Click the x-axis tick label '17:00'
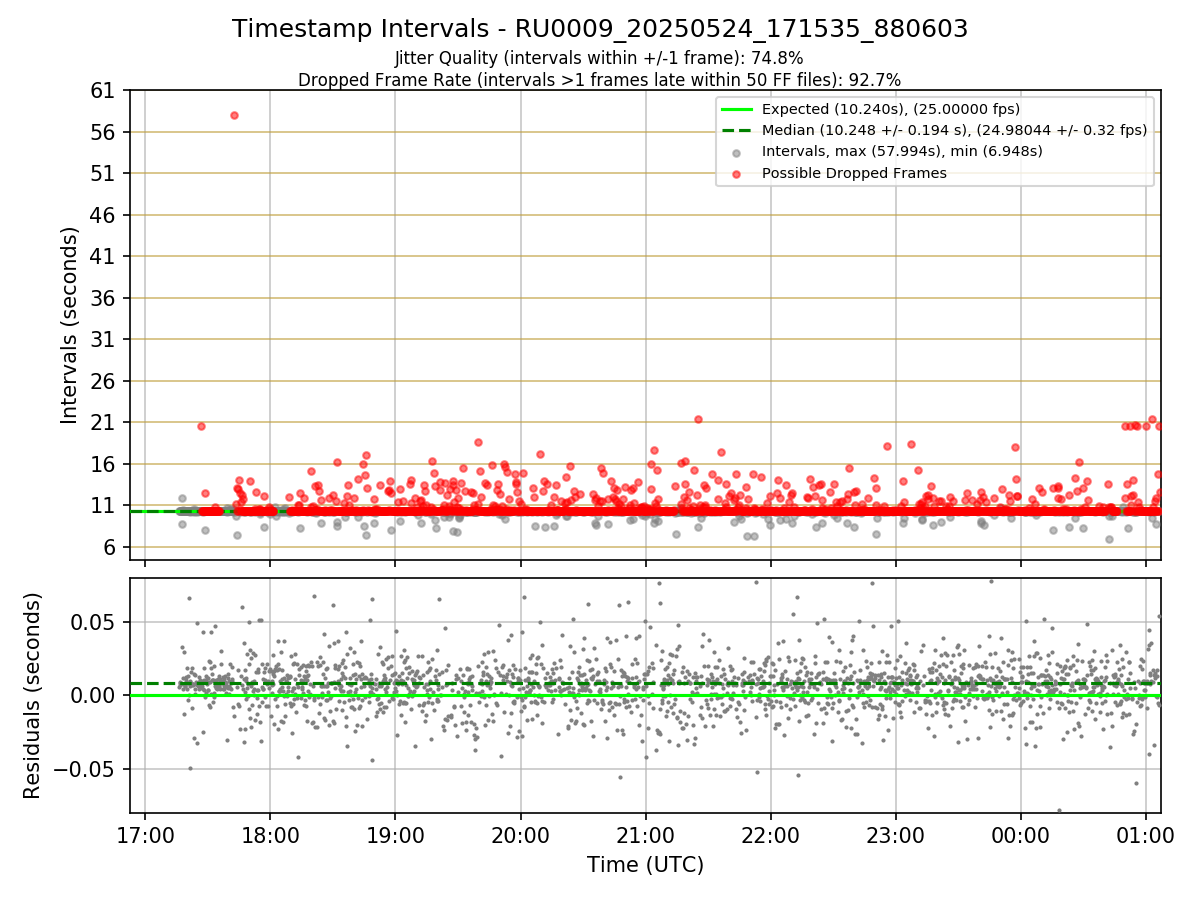1200x900 pixels. tap(145, 834)
